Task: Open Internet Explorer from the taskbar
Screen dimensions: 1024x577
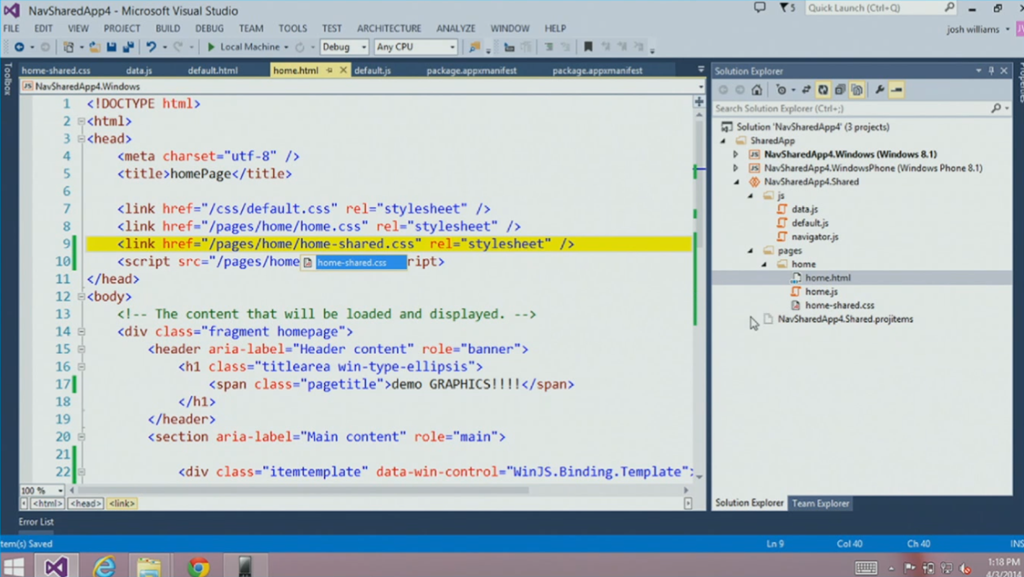Action: 103,567
